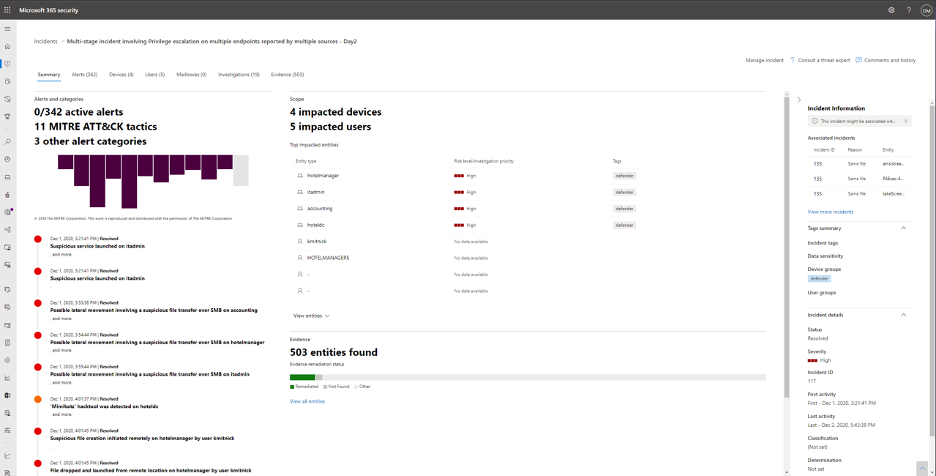Screen dimensions: 936x476
Task: Click the tallest purple bar in the MITRE chart
Action: click(130, 182)
